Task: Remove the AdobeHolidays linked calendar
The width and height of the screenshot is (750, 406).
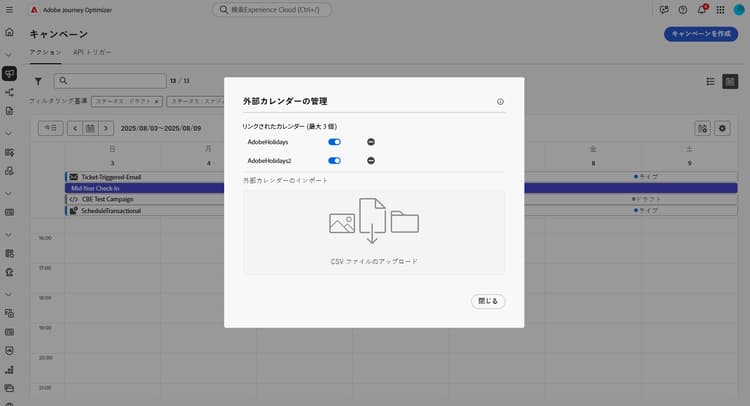Action: 371,142
